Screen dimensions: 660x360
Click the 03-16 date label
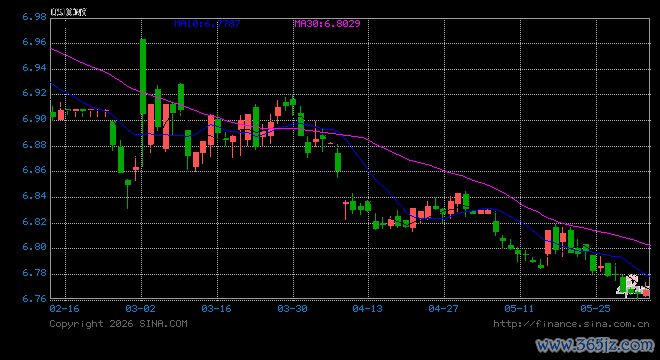pyautogui.click(x=216, y=309)
